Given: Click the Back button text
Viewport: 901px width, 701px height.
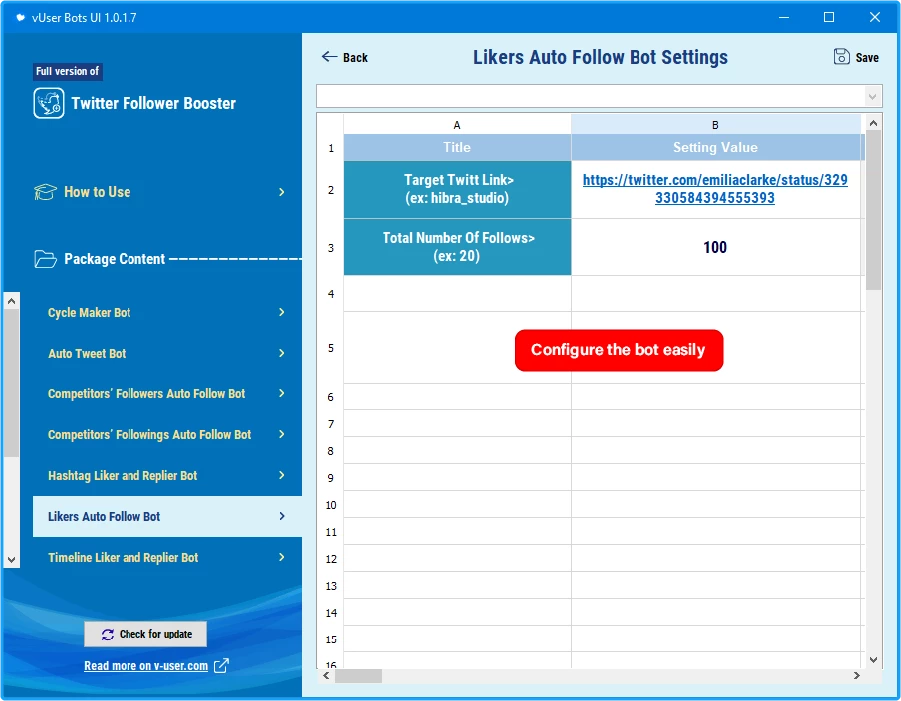Looking at the screenshot, I should tap(355, 57).
